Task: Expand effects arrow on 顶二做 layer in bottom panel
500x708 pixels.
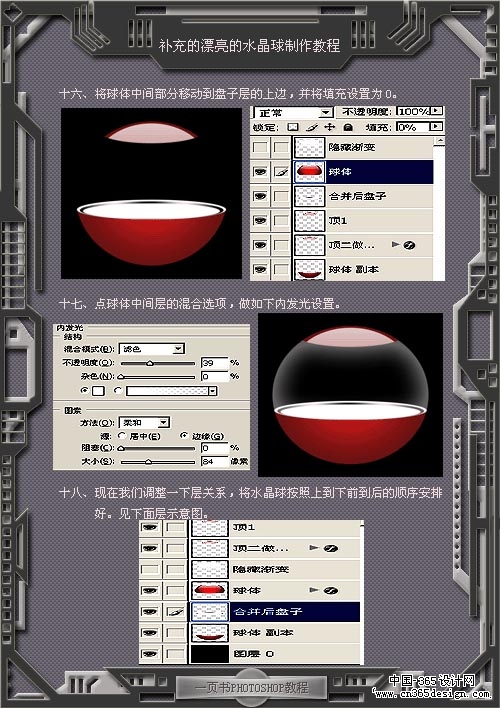Action: [x=314, y=548]
